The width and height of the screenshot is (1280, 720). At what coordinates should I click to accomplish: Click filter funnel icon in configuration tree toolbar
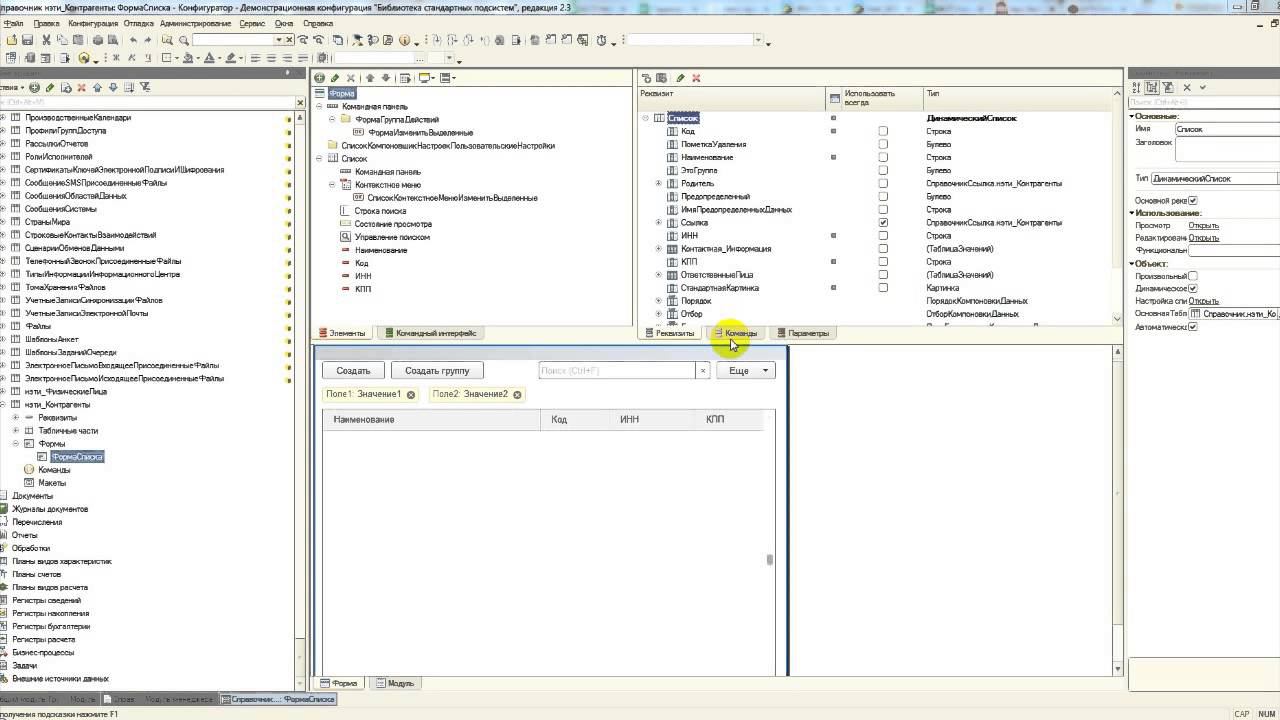click(x=145, y=87)
